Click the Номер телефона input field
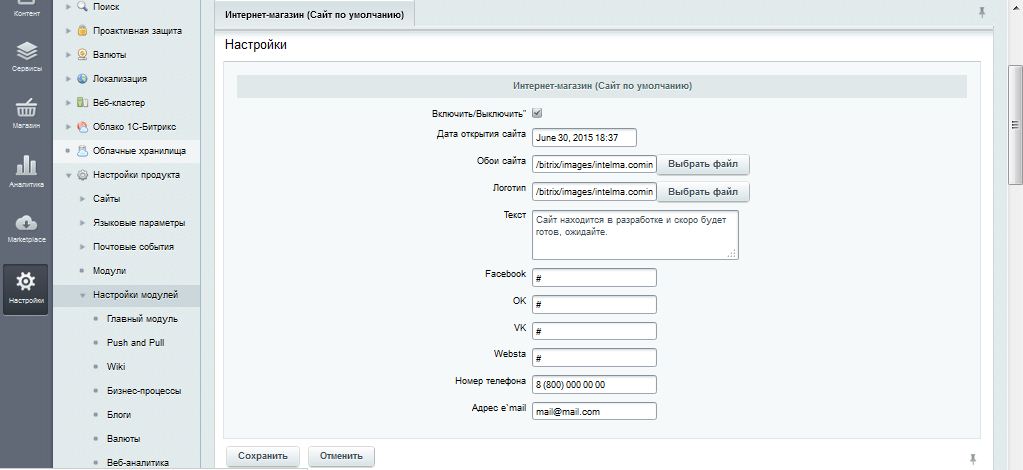The width and height of the screenshot is (1023, 470). [594, 385]
